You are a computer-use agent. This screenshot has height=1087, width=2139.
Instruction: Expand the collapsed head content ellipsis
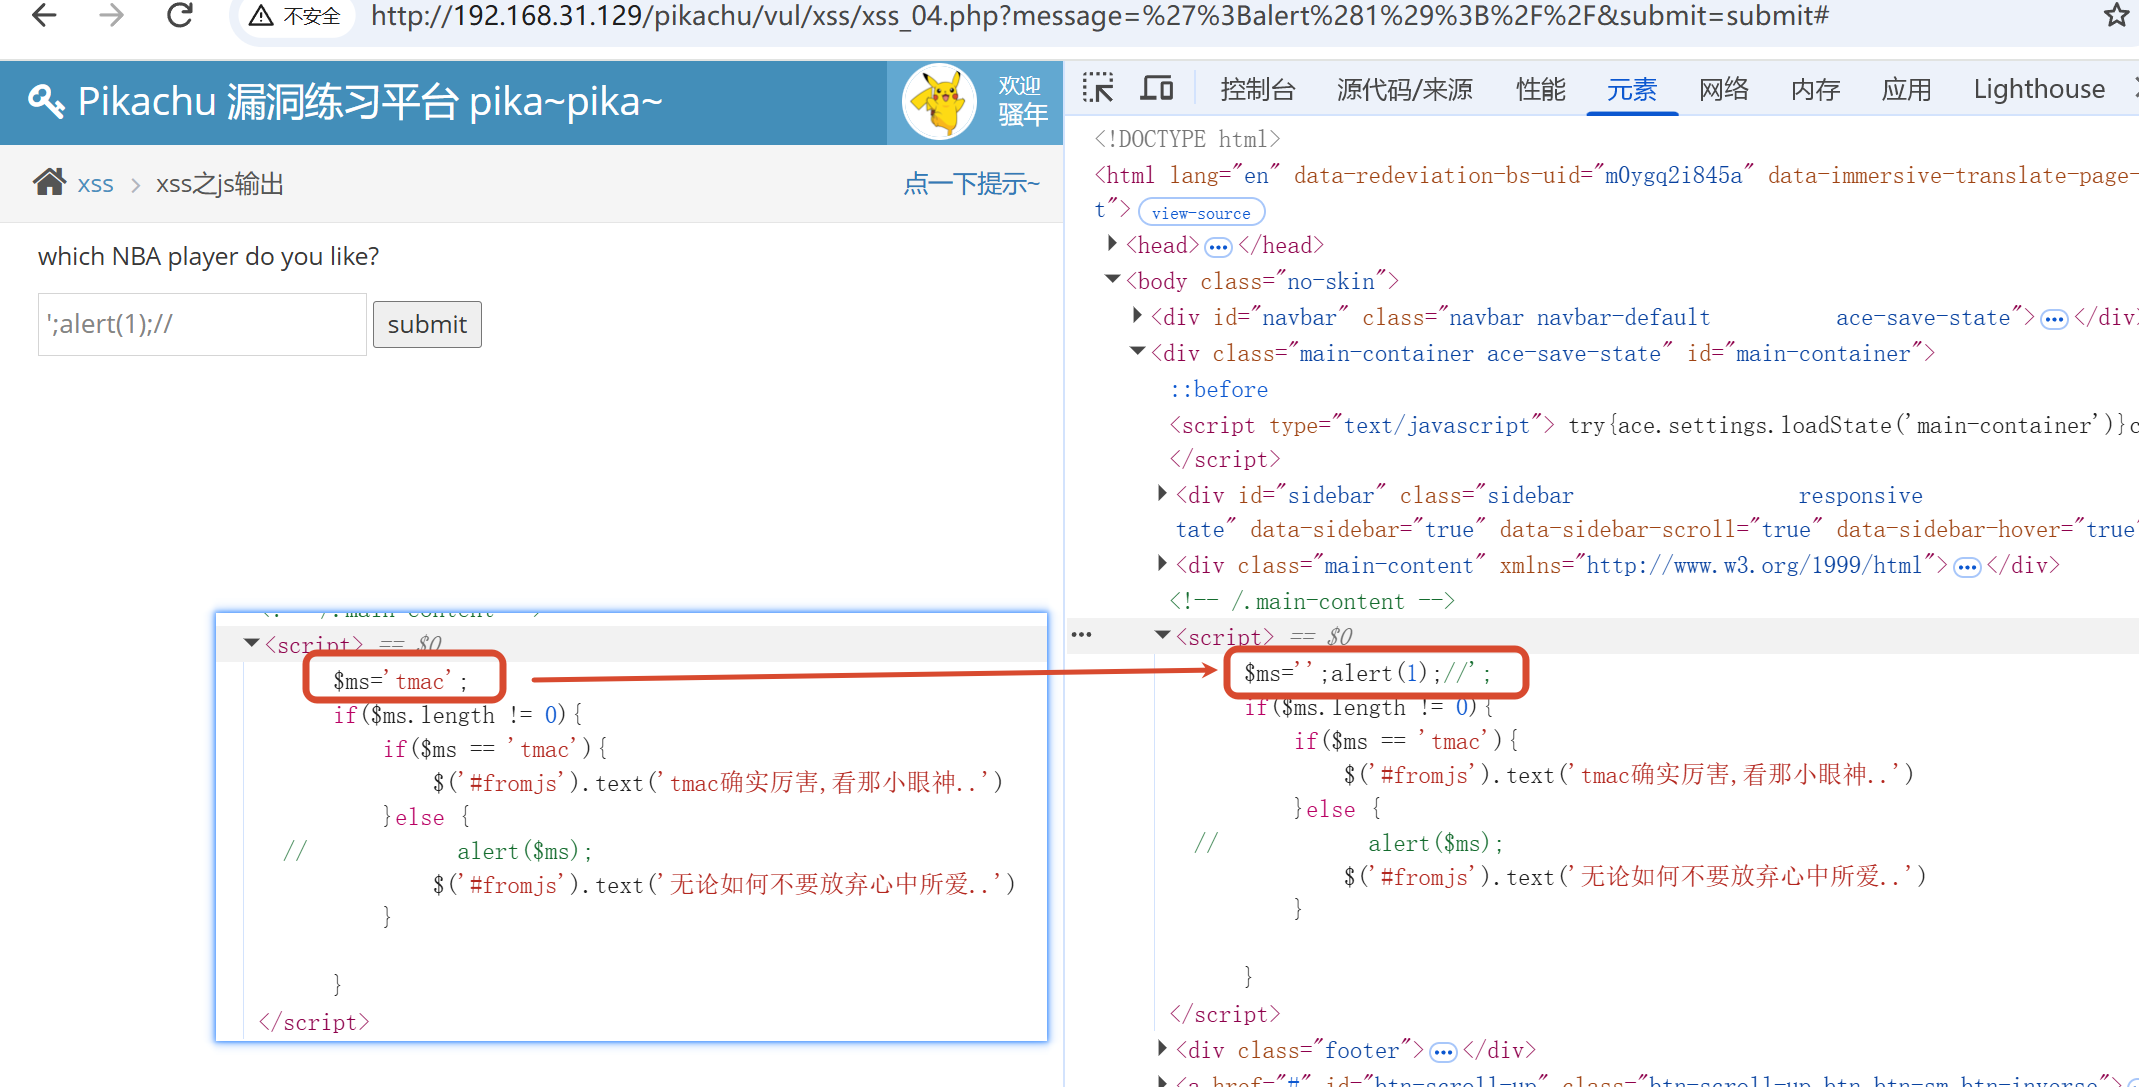point(1218,247)
